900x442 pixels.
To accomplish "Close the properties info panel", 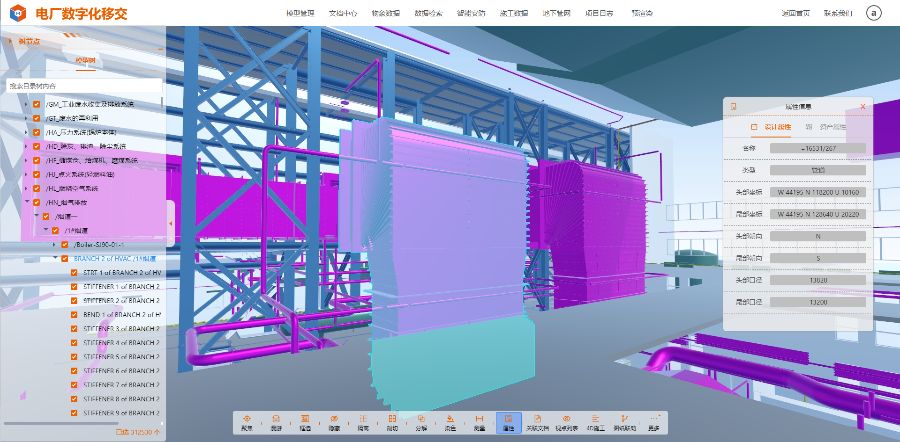I will pyautogui.click(x=863, y=106).
